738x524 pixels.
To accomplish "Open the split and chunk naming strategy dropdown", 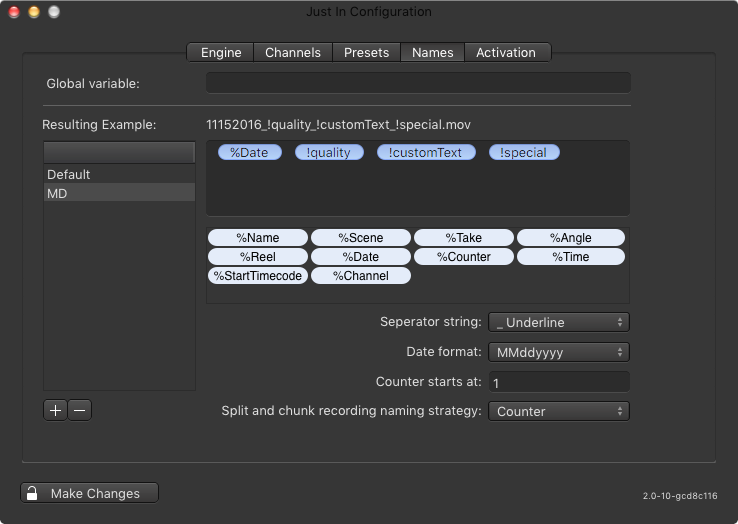I will pyautogui.click(x=559, y=411).
